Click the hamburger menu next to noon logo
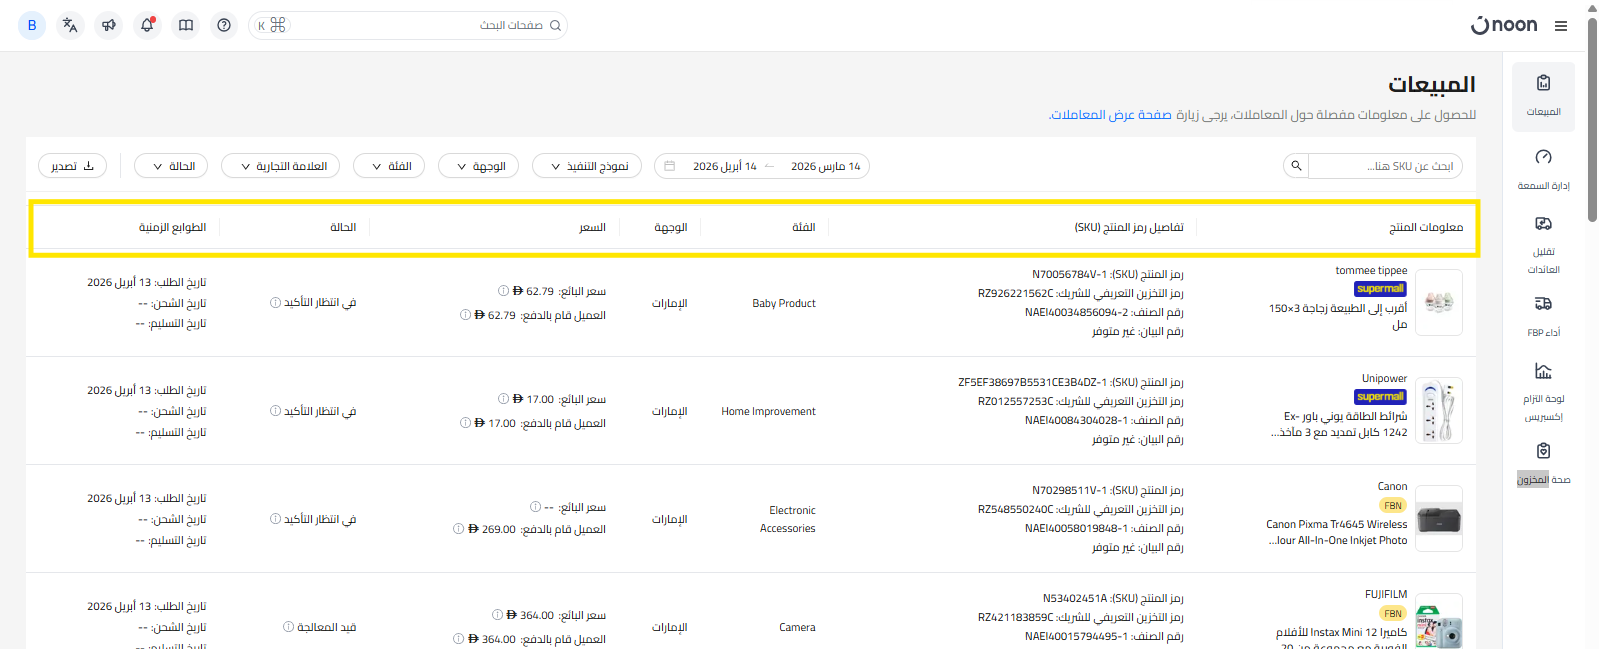The height and width of the screenshot is (649, 1599). tap(1561, 26)
